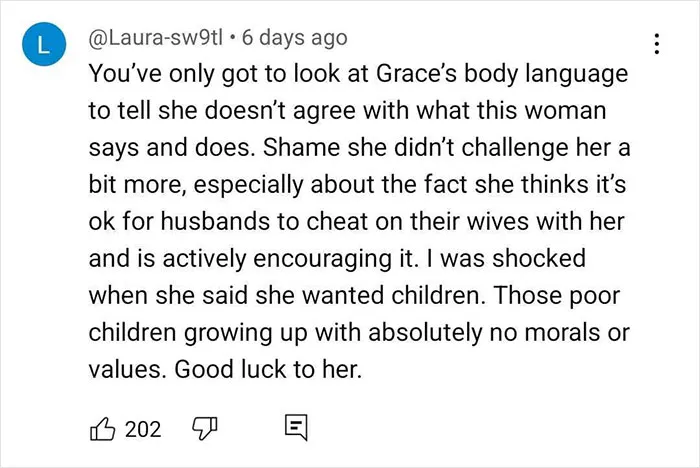Like the comment with the thumbs-up icon
Image resolution: width=700 pixels, height=468 pixels.
point(103,429)
